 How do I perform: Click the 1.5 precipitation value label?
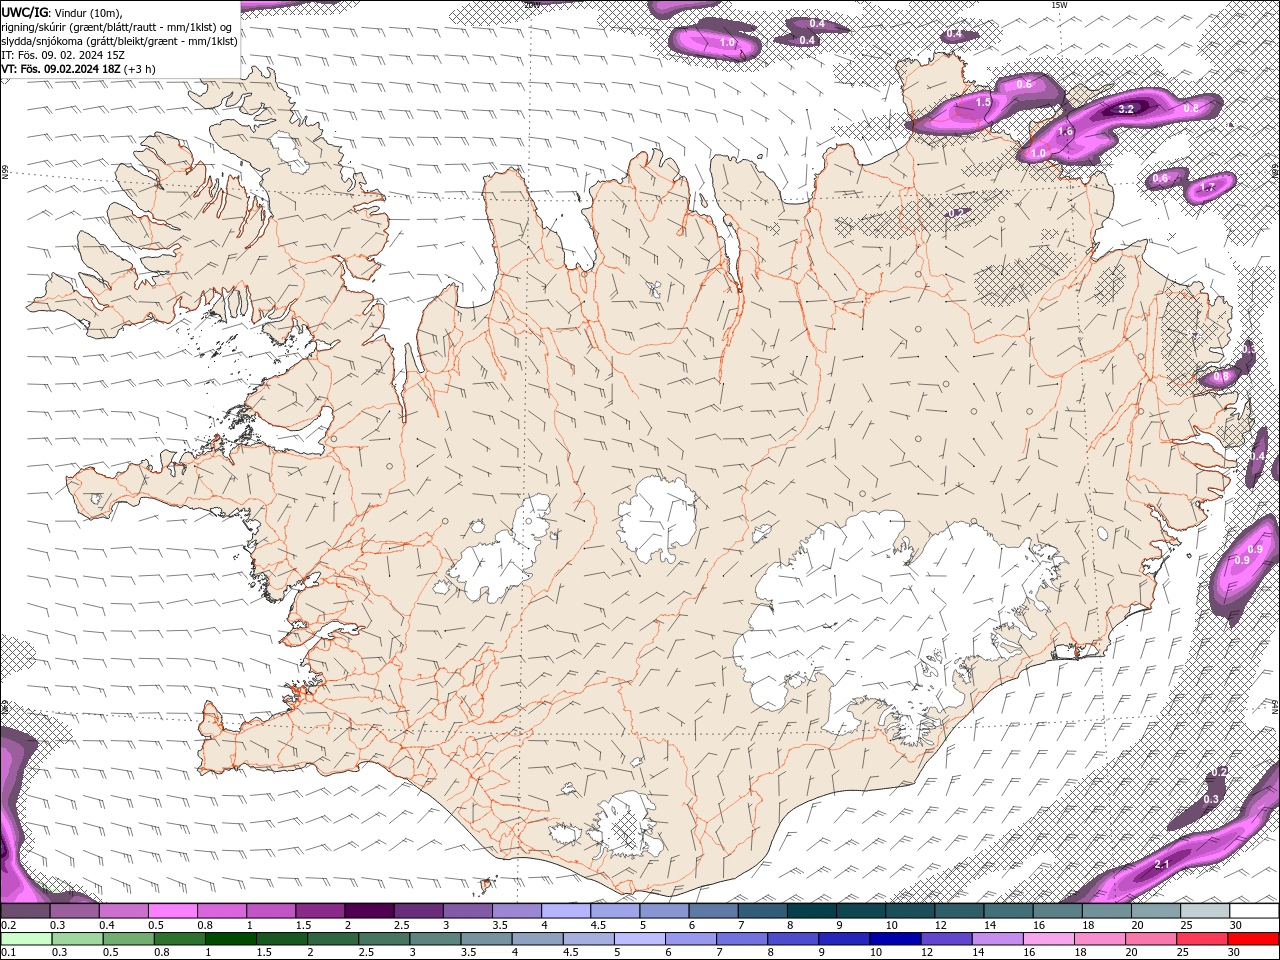(983, 102)
